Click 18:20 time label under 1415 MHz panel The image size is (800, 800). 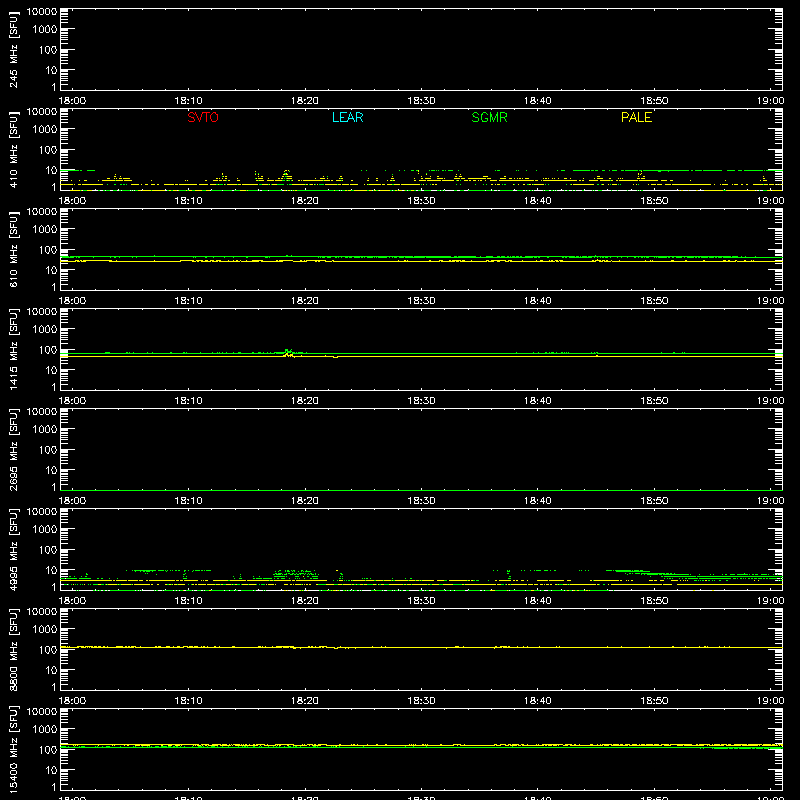point(305,401)
